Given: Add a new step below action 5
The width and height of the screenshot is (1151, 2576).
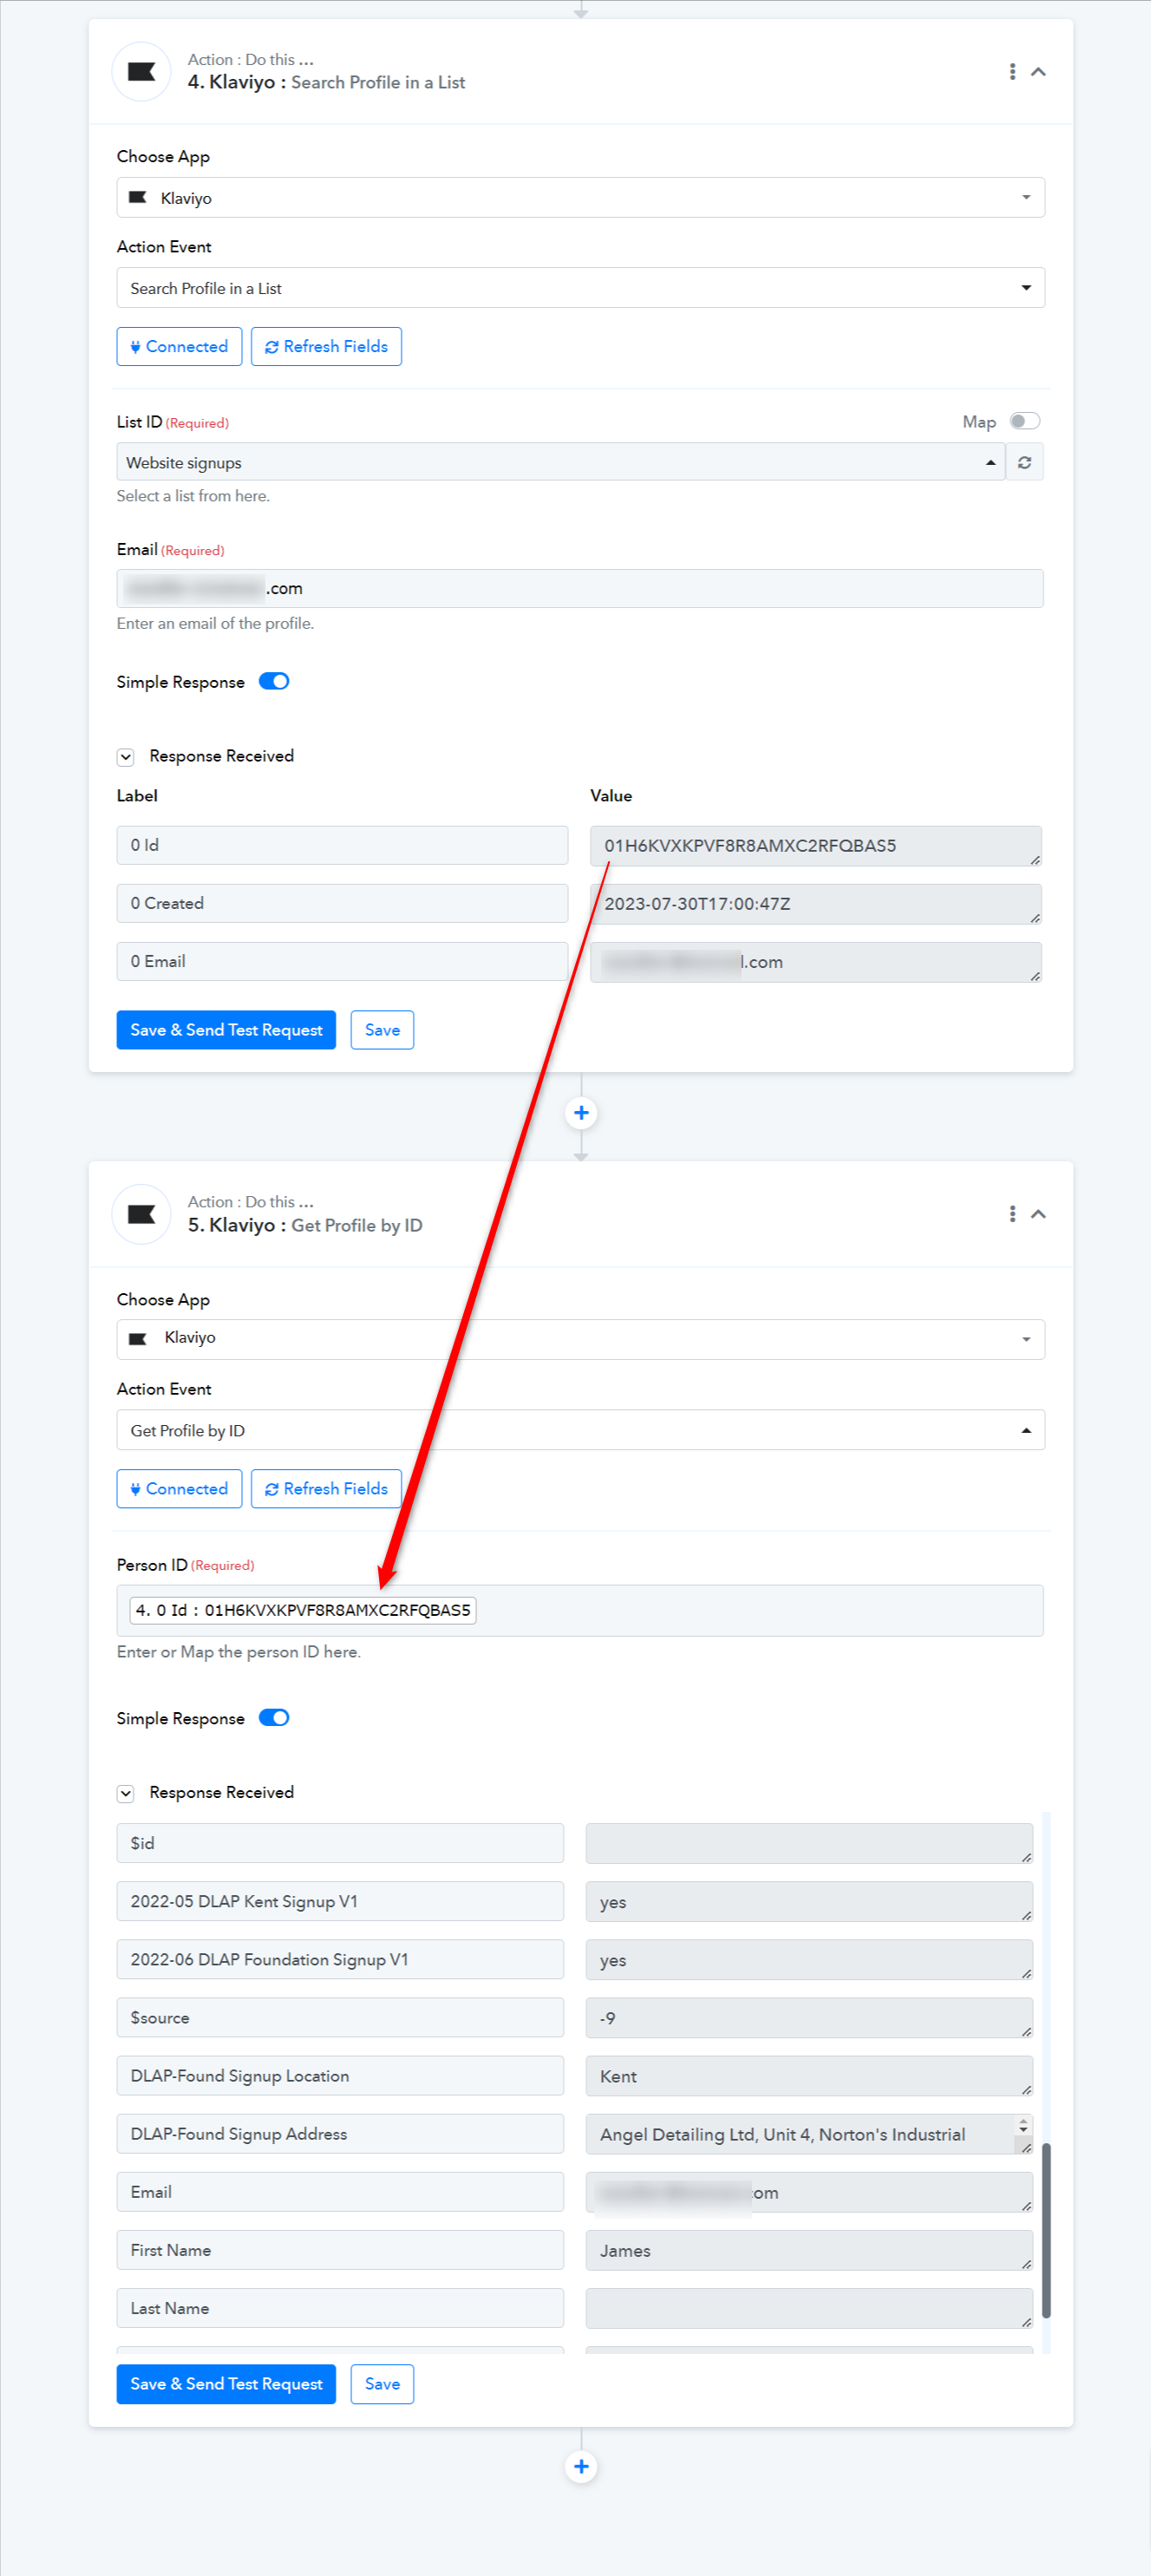Looking at the screenshot, I should tap(581, 2467).
